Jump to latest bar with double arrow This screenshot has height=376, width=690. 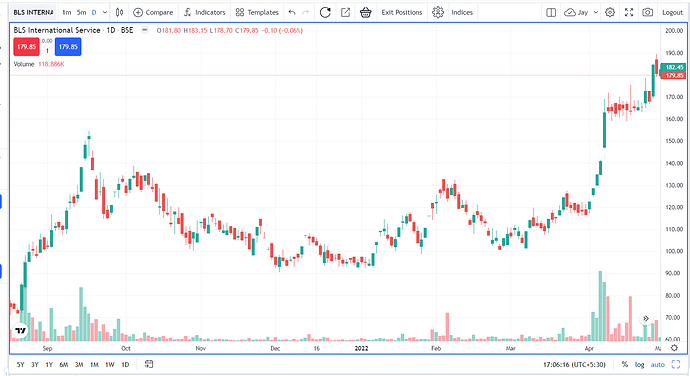click(646, 318)
